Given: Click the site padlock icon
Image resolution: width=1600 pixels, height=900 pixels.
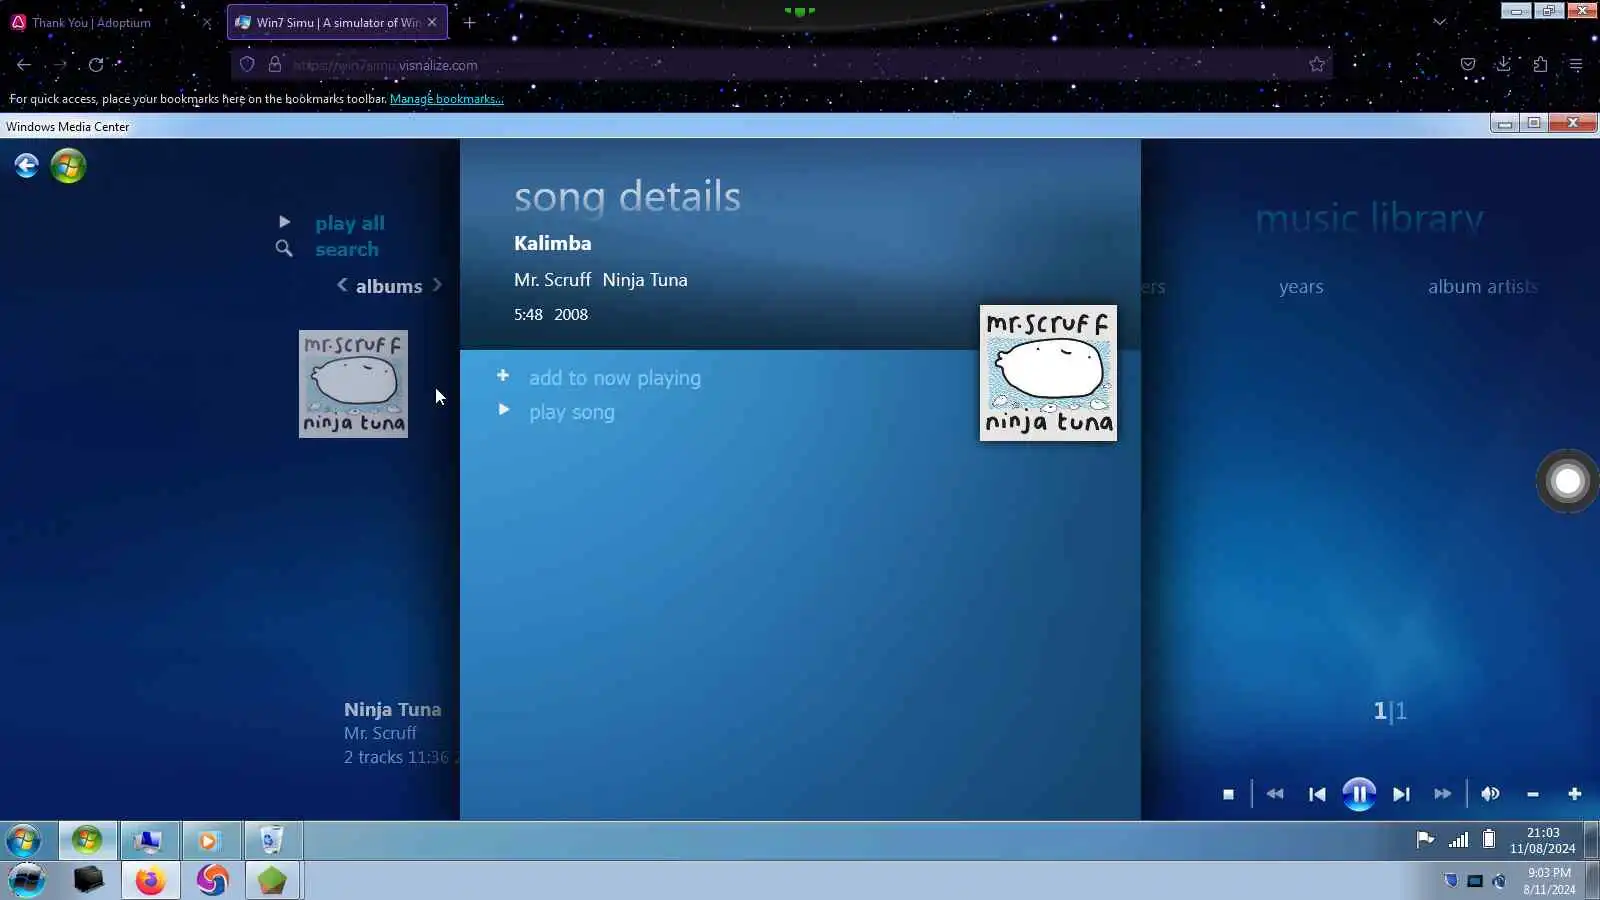Looking at the screenshot, I should (275, 64).
